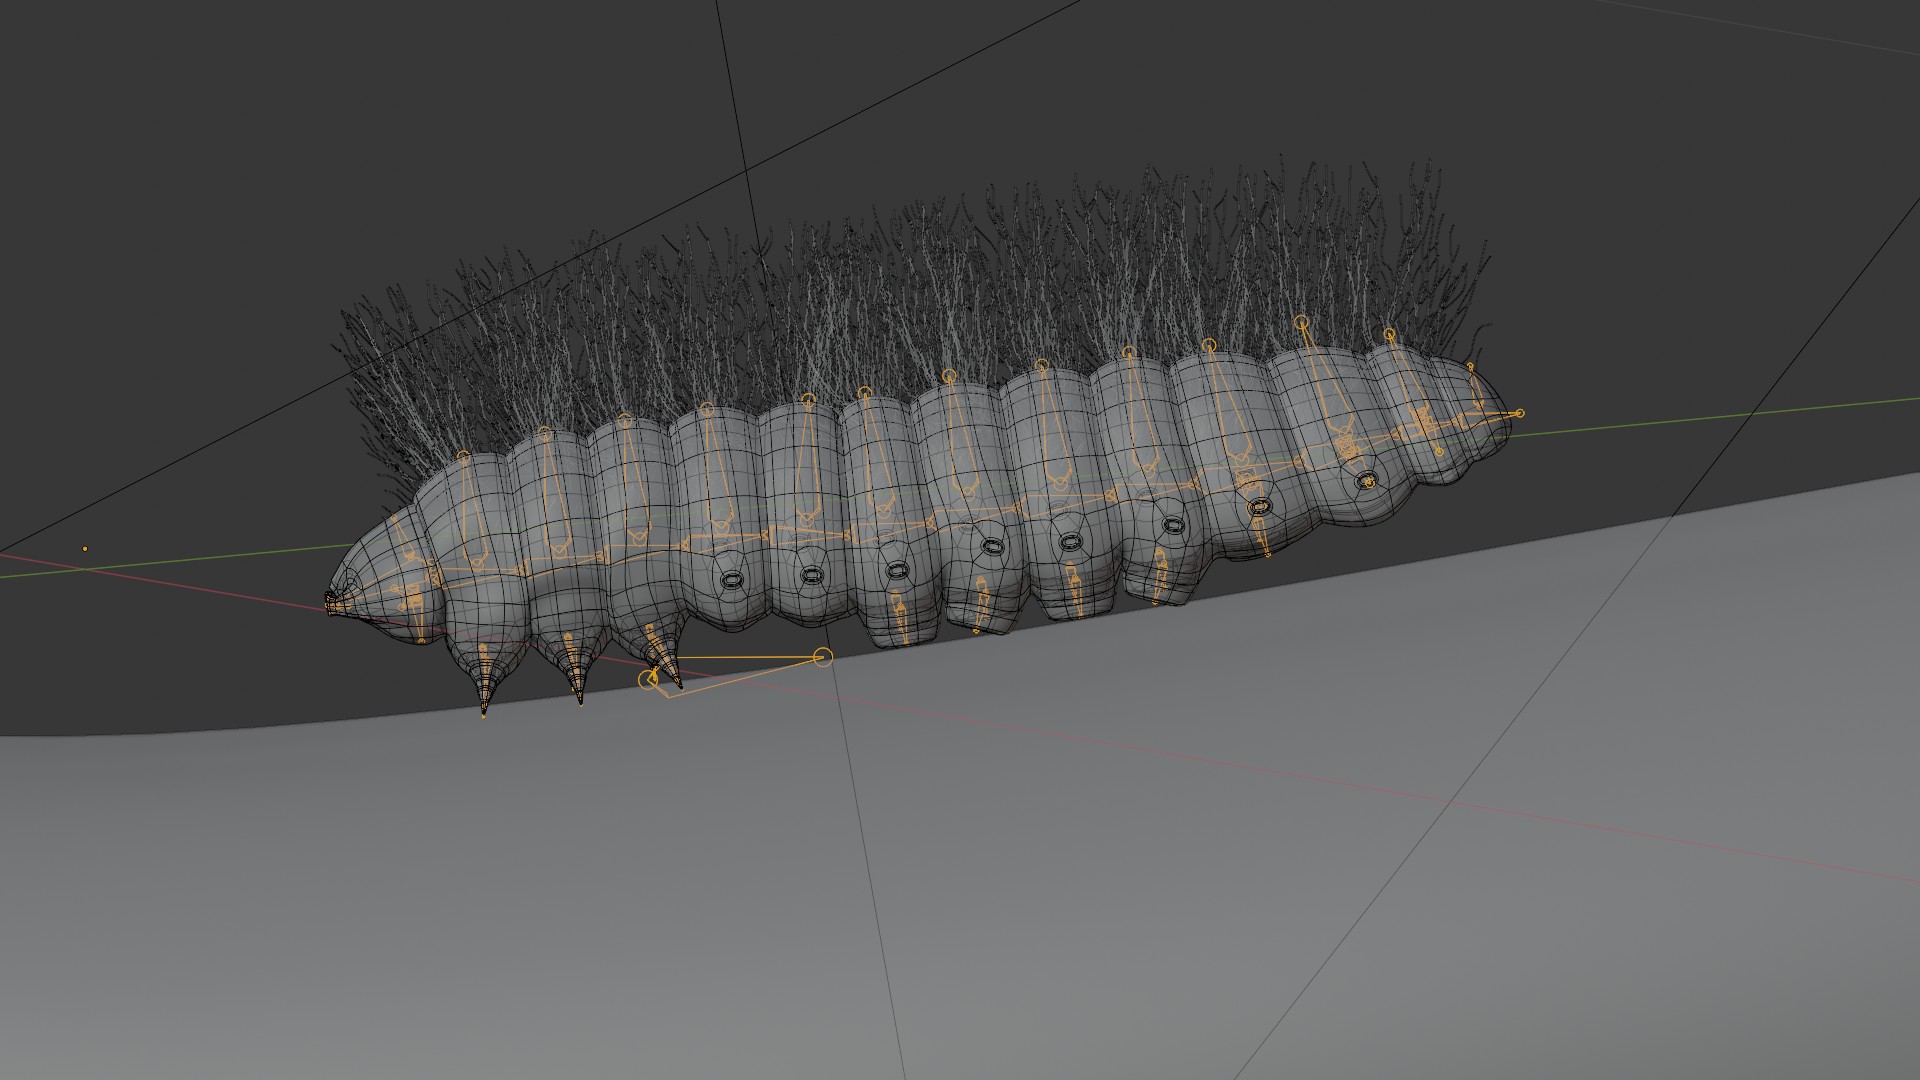Click the rightmost spiracle ring on the body

pyautogui.click(x=1366, y=481)
